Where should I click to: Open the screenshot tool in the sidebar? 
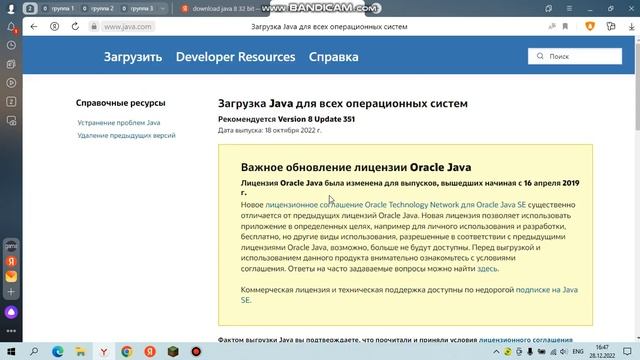pyautogui.click(x=11, y=121)
